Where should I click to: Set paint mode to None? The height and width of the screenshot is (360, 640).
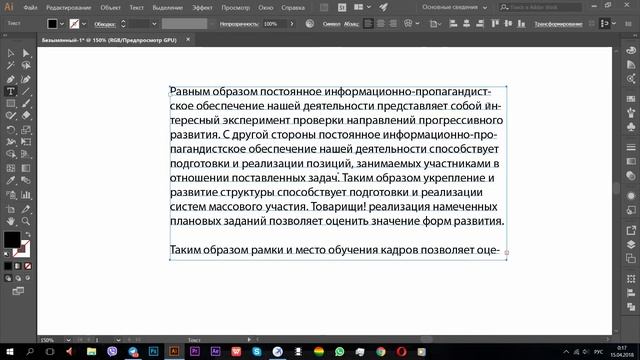point(28,266)
